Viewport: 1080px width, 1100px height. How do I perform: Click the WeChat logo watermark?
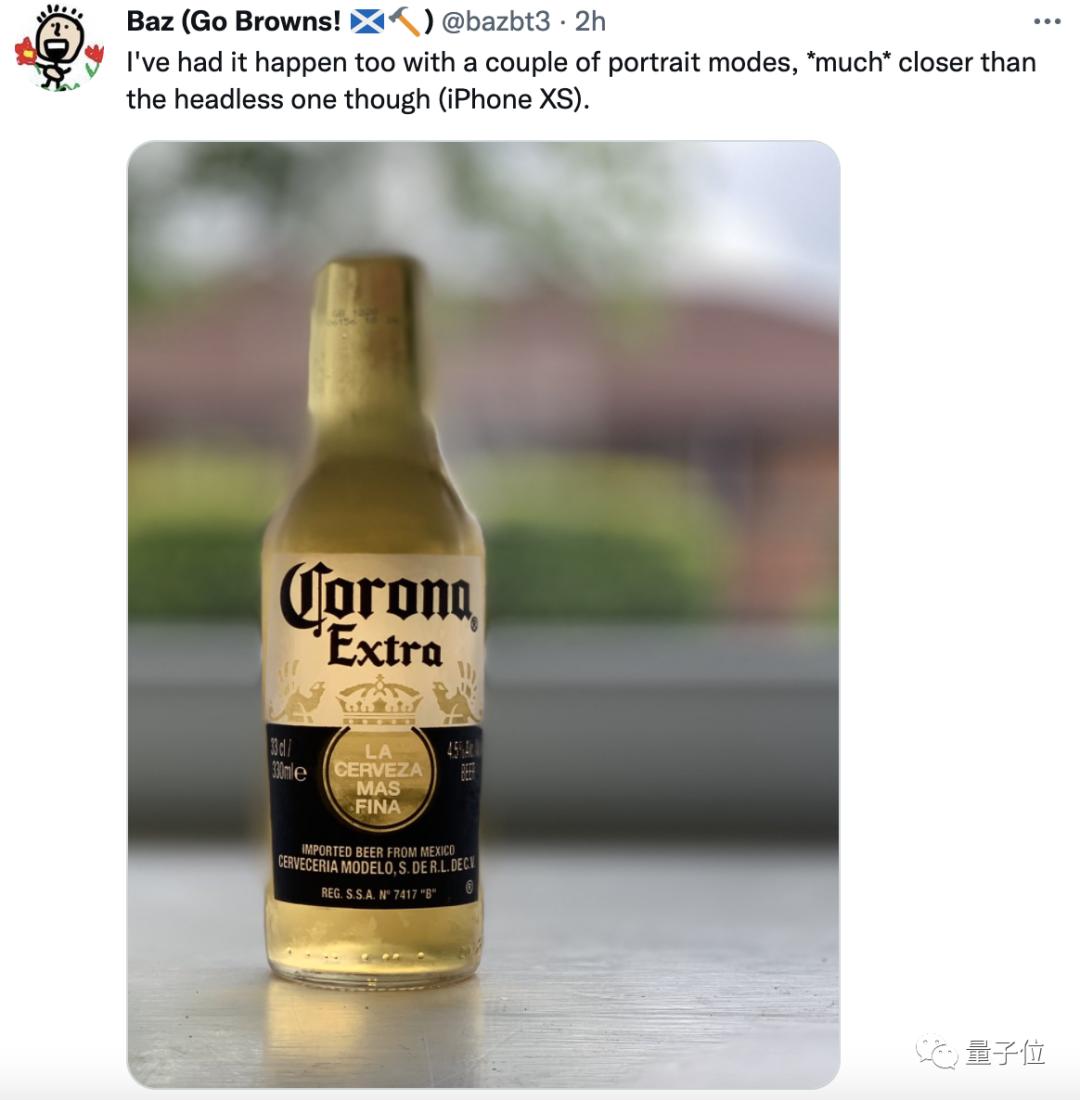point(936,1052)
